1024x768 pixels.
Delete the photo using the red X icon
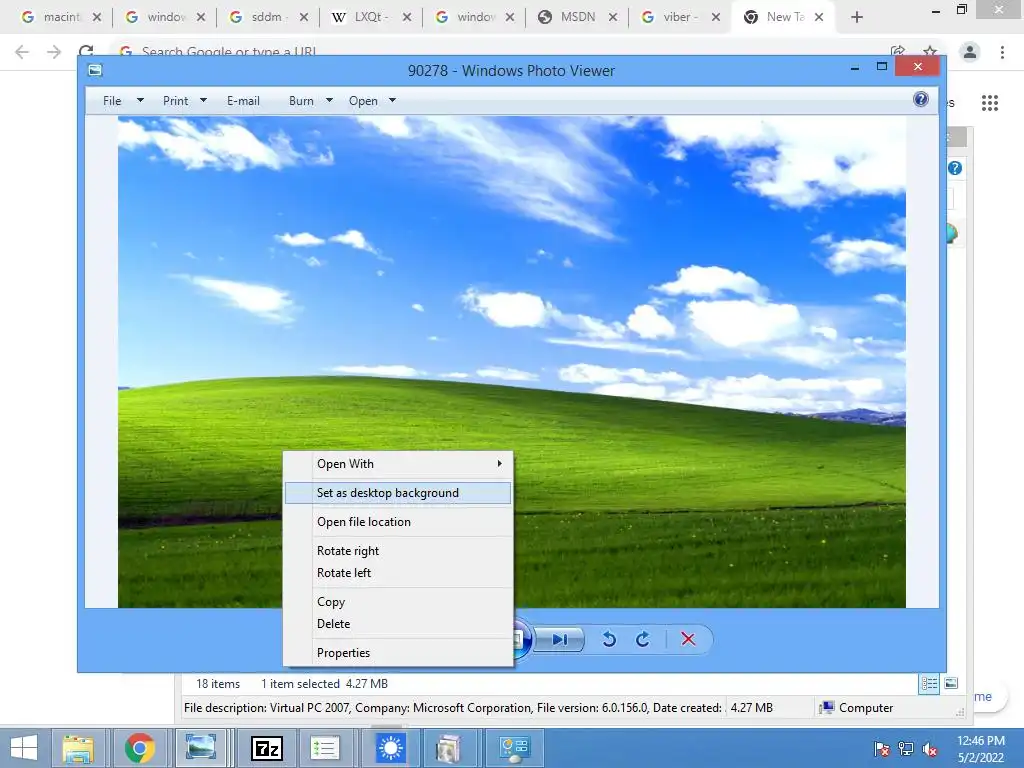(x=688, y=639)
